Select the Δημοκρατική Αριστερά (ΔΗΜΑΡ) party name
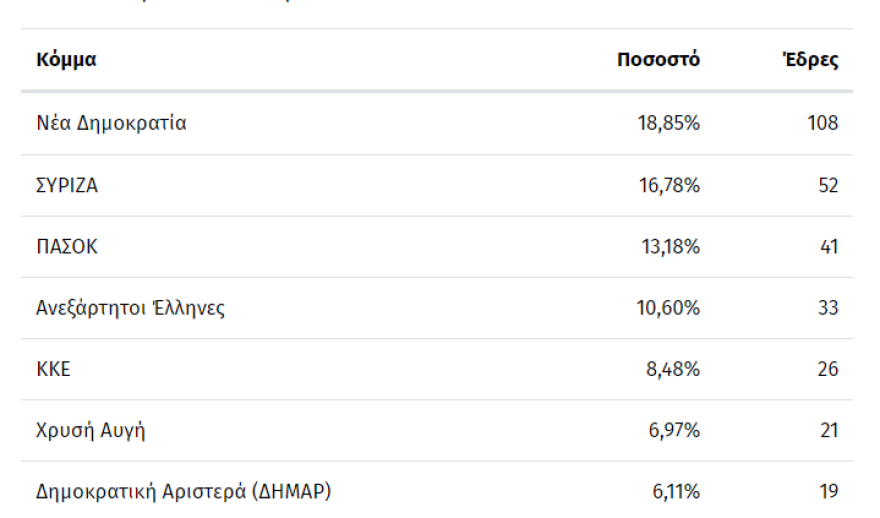The image size is (880, 518). pos(183,492)
